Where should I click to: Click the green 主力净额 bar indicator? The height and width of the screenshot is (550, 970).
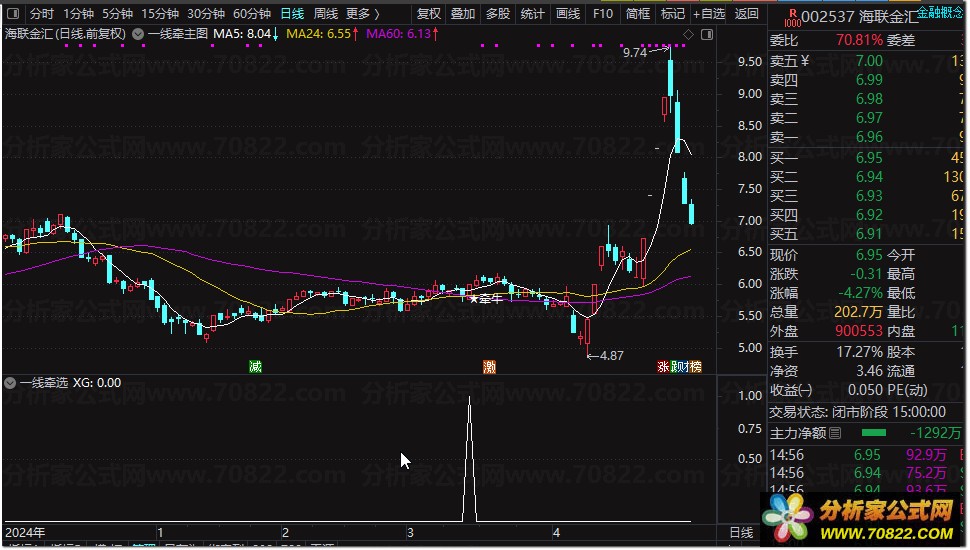pyautogui.click(x=873, y=433)
